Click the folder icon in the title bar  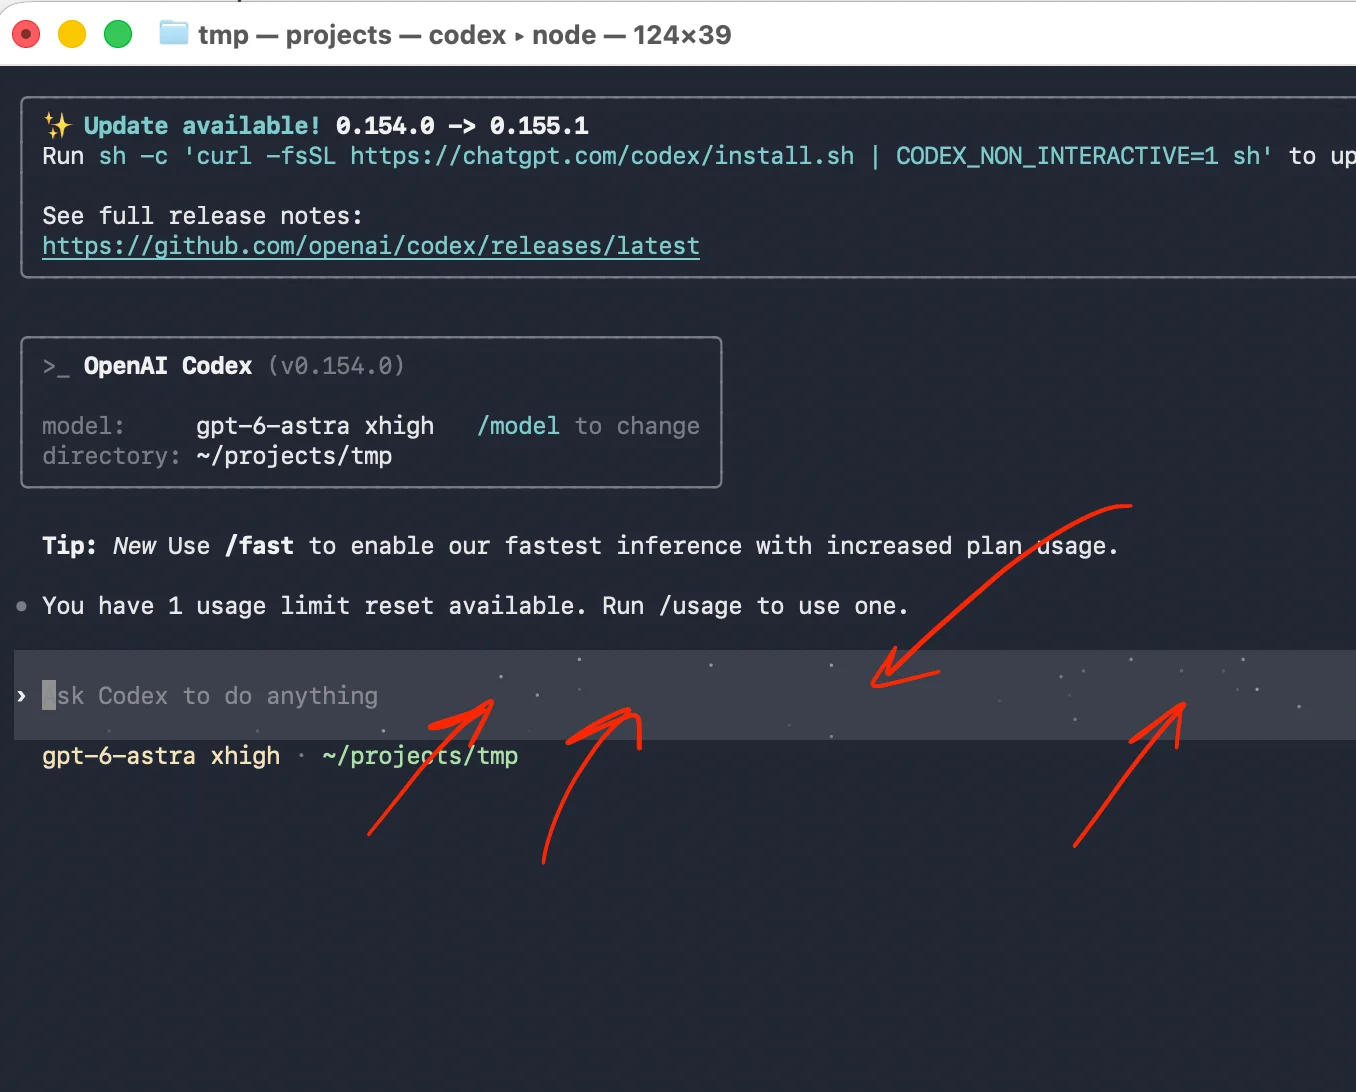click(174, 34)
